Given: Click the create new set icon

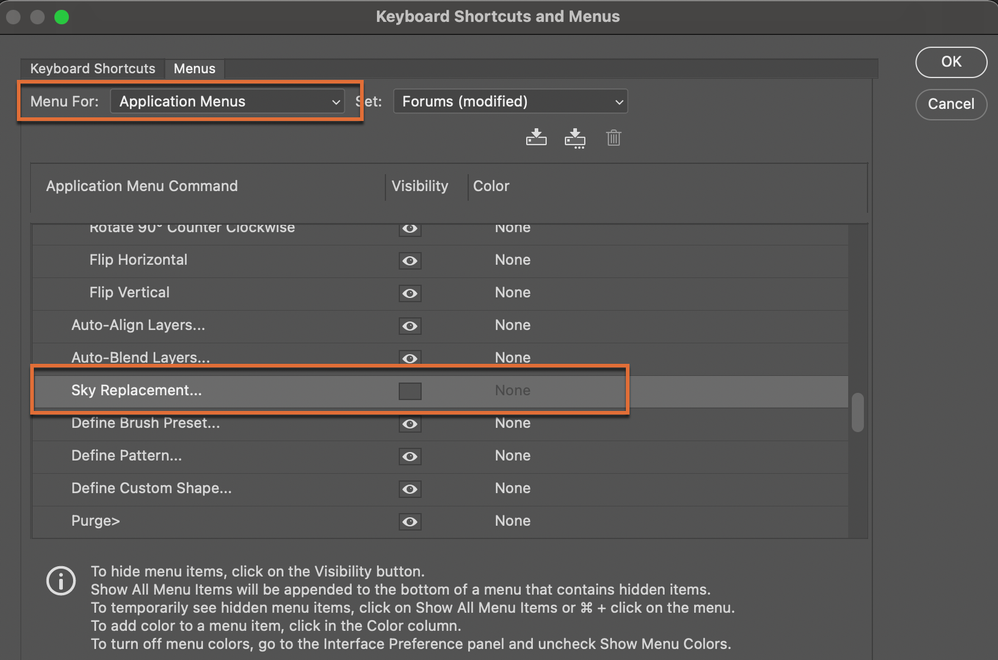Looking at the screenshot, I should click(x=575, y=138).
